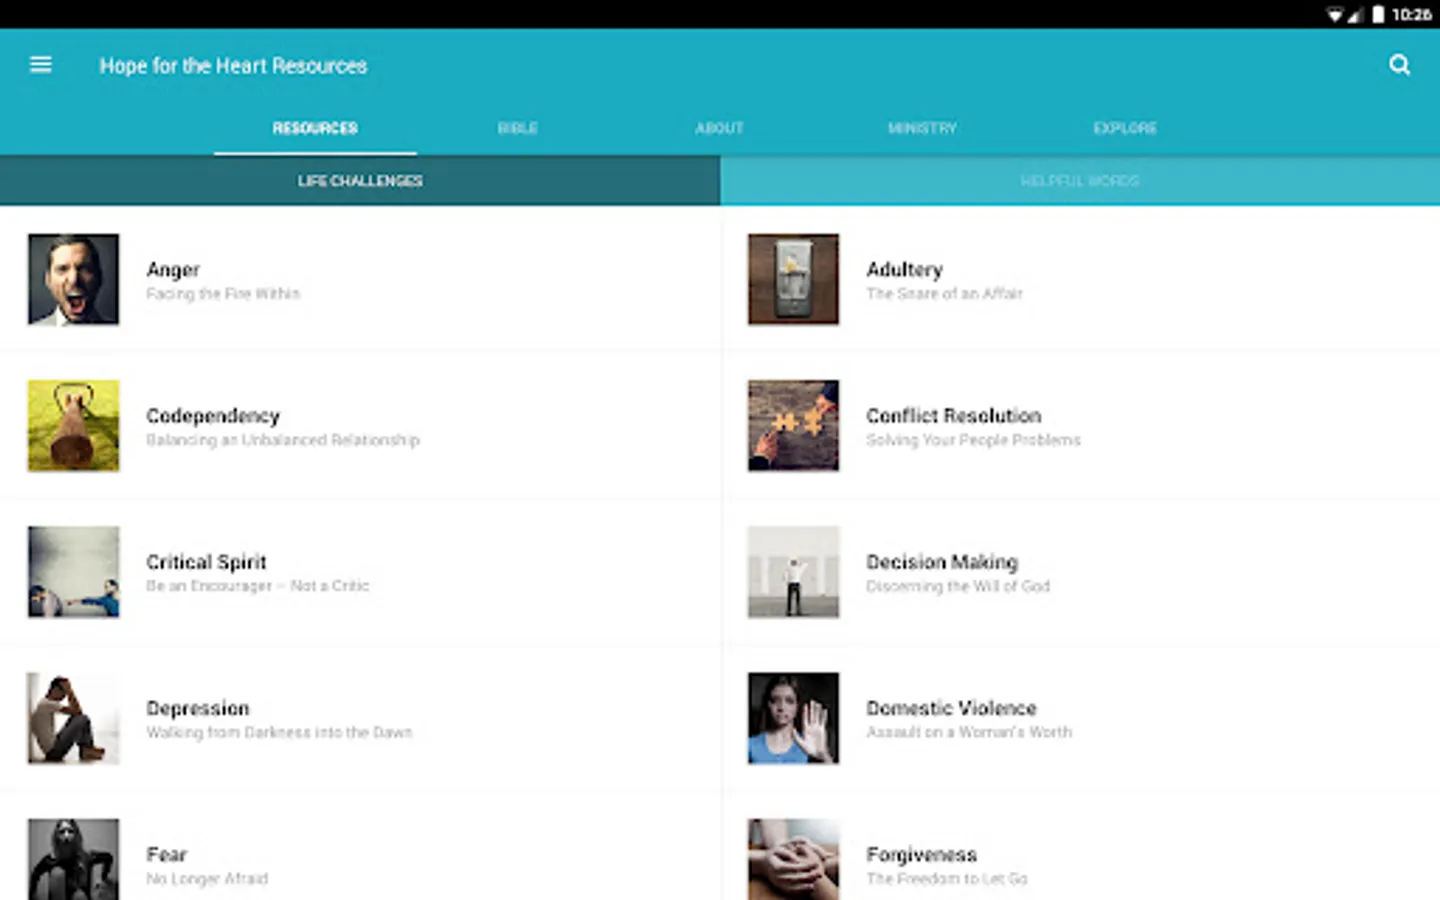Open the Anger thumbnail image
The width and height of the screenshot is (1440, 900).
[74, 279]
